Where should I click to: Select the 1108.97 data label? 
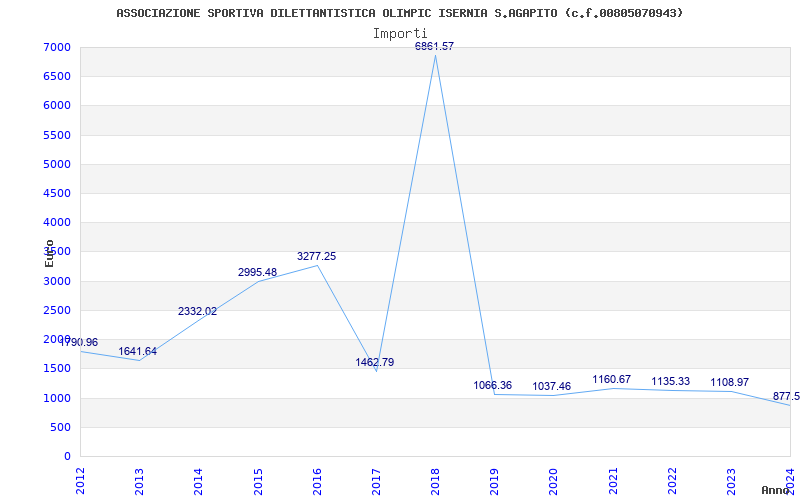pos(730,382)
